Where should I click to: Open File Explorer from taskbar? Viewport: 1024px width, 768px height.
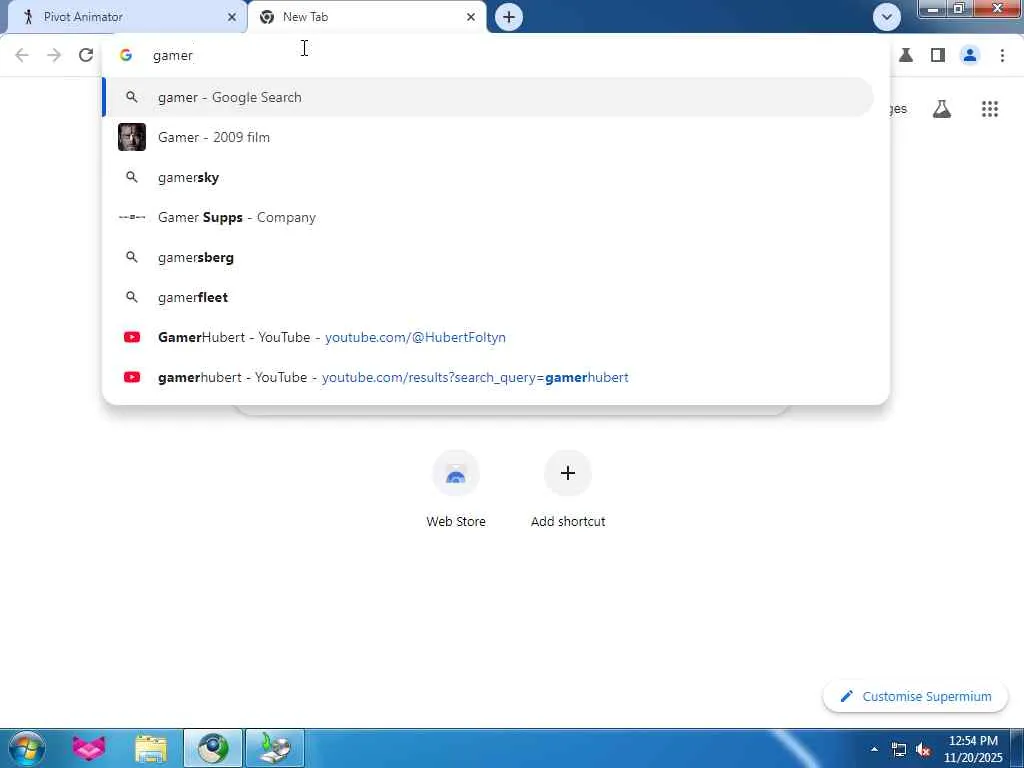[x=151, y=748]
